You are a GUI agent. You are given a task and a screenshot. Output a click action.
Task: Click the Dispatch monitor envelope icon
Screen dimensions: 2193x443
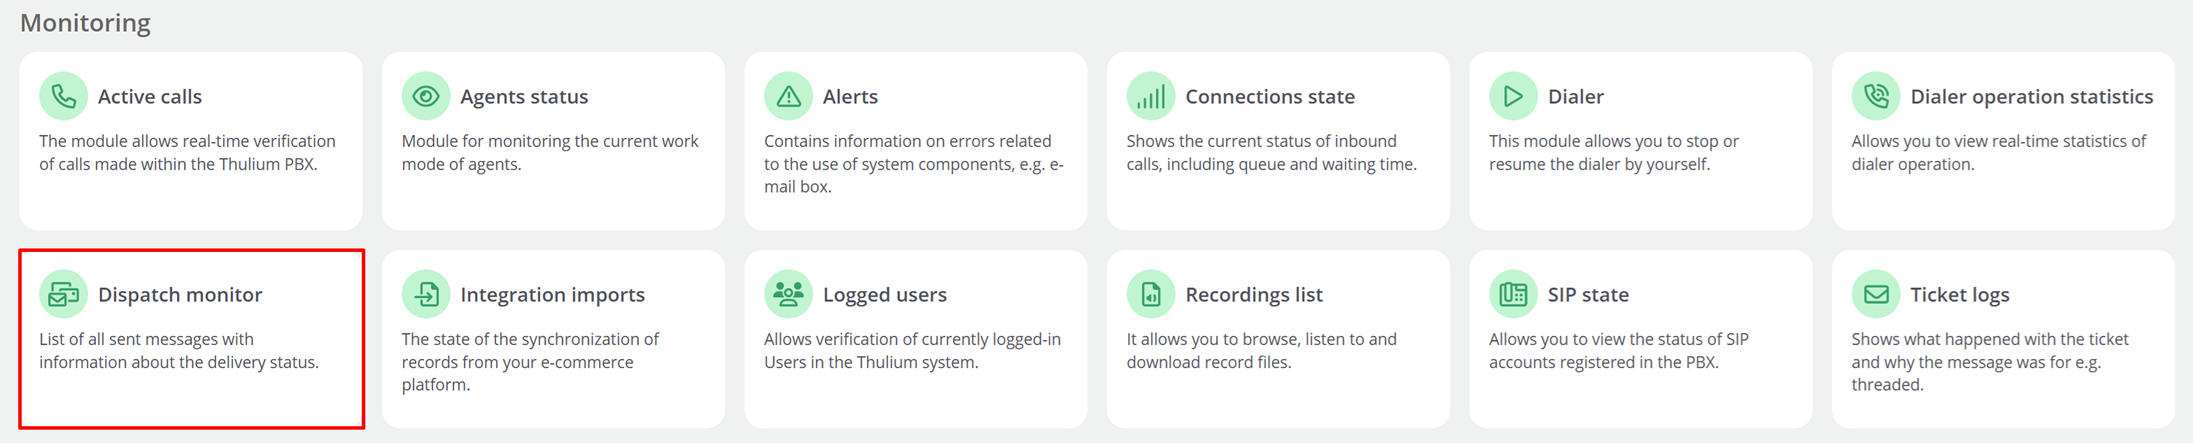63,294
